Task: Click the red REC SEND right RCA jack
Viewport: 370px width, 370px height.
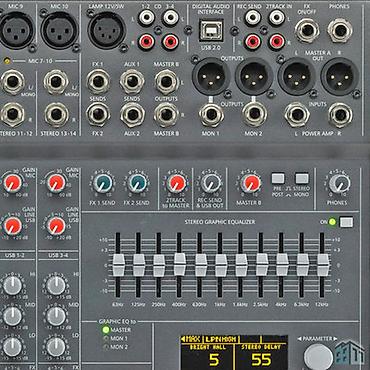Action: click(x=253, y=42)
